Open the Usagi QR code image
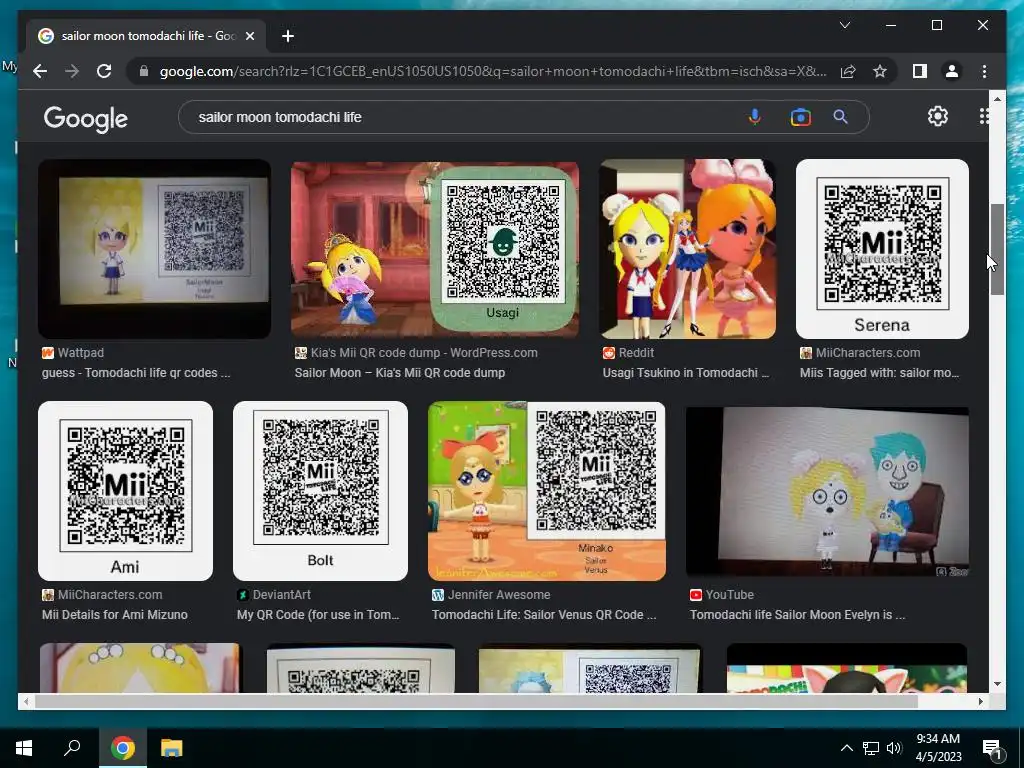Image resolution: width=1024 pixels, height=768 pixels. 434,249
